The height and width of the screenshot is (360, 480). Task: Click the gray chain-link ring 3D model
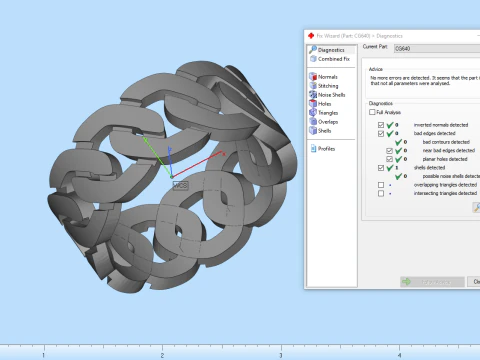pos(172,177)
